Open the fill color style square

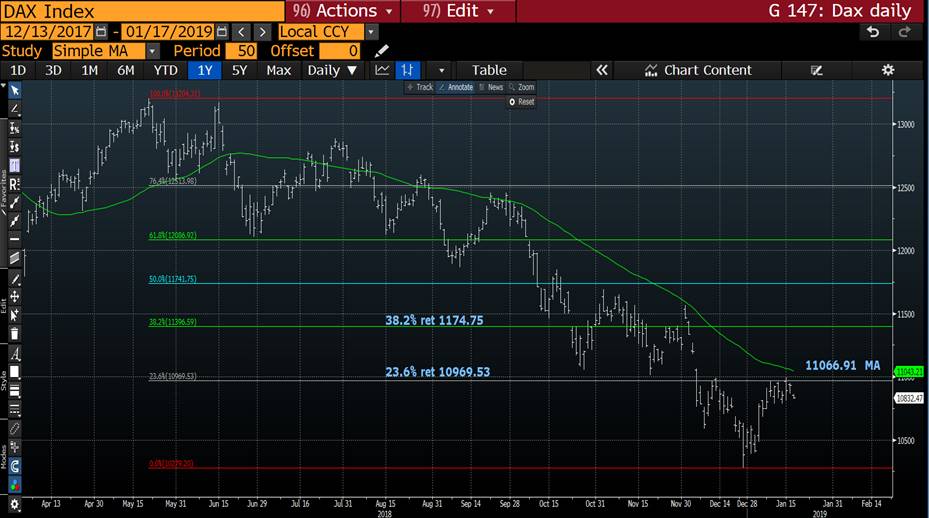pyautogui.click(x=15, y=372)
